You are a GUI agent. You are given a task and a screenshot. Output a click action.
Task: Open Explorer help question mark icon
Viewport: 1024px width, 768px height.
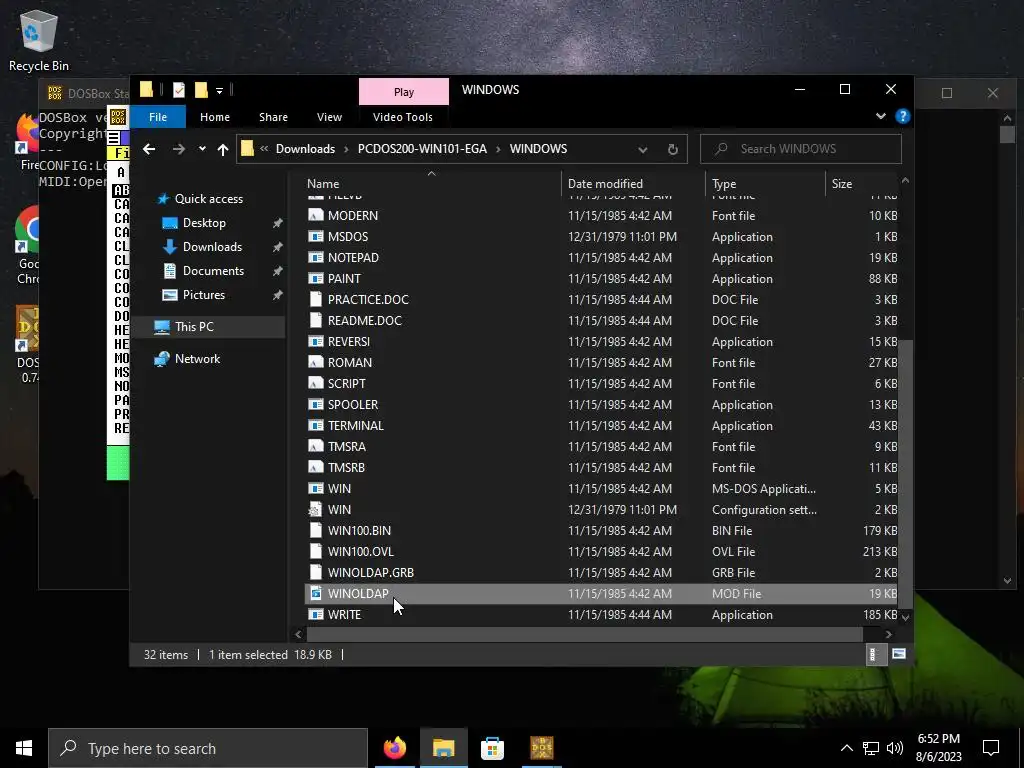pos(903,116)
